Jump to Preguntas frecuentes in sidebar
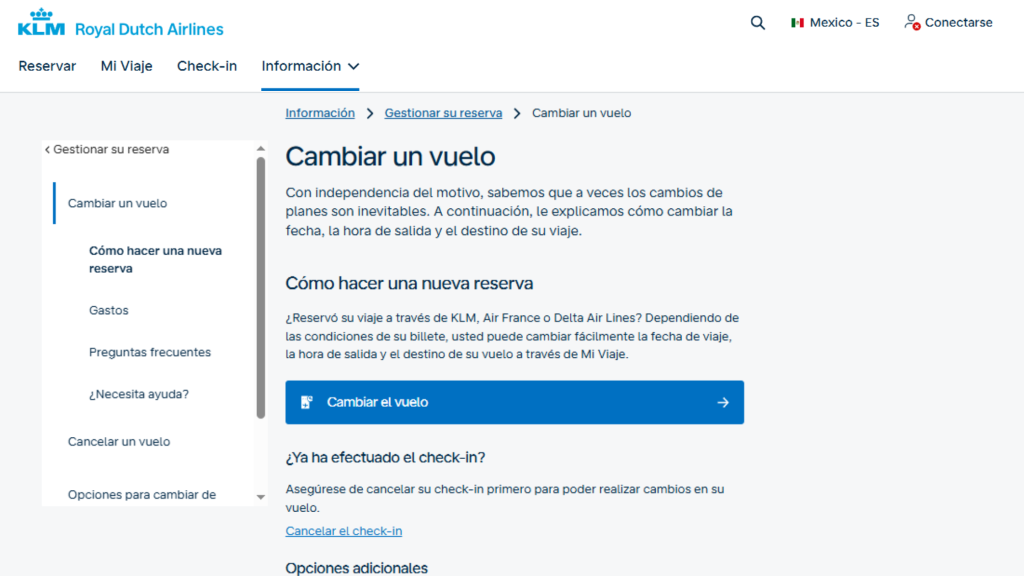The height and width of the screenshot is (576, 1024). (150, 352)
